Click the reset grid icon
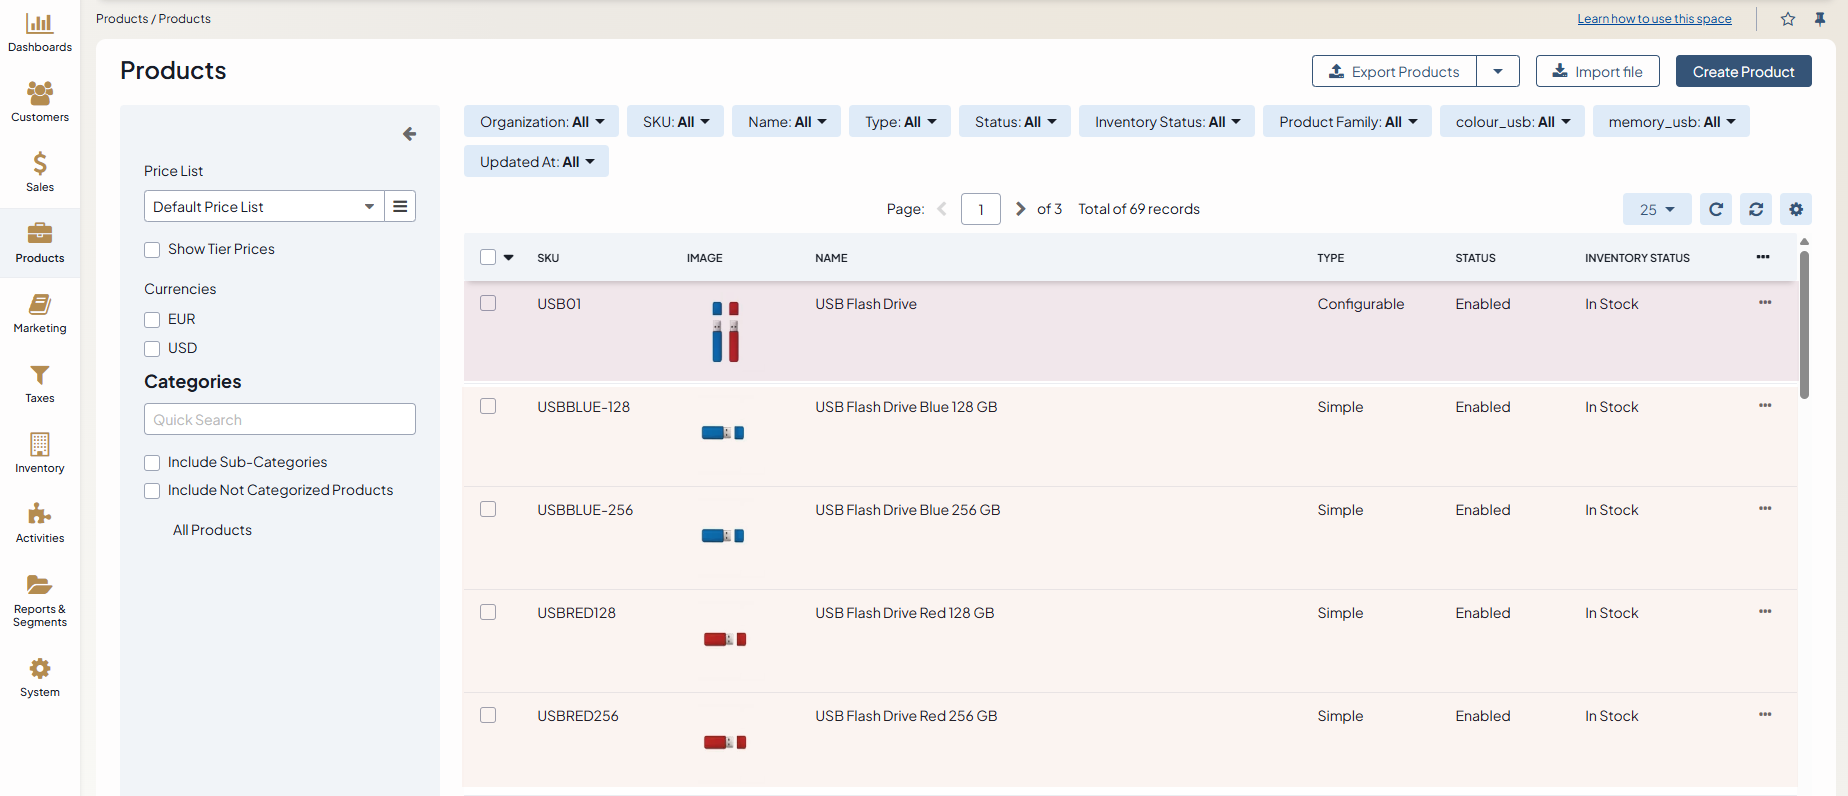Viewport: 1848px width, 796px height. pyautogui.click(x=1756, y=209)
